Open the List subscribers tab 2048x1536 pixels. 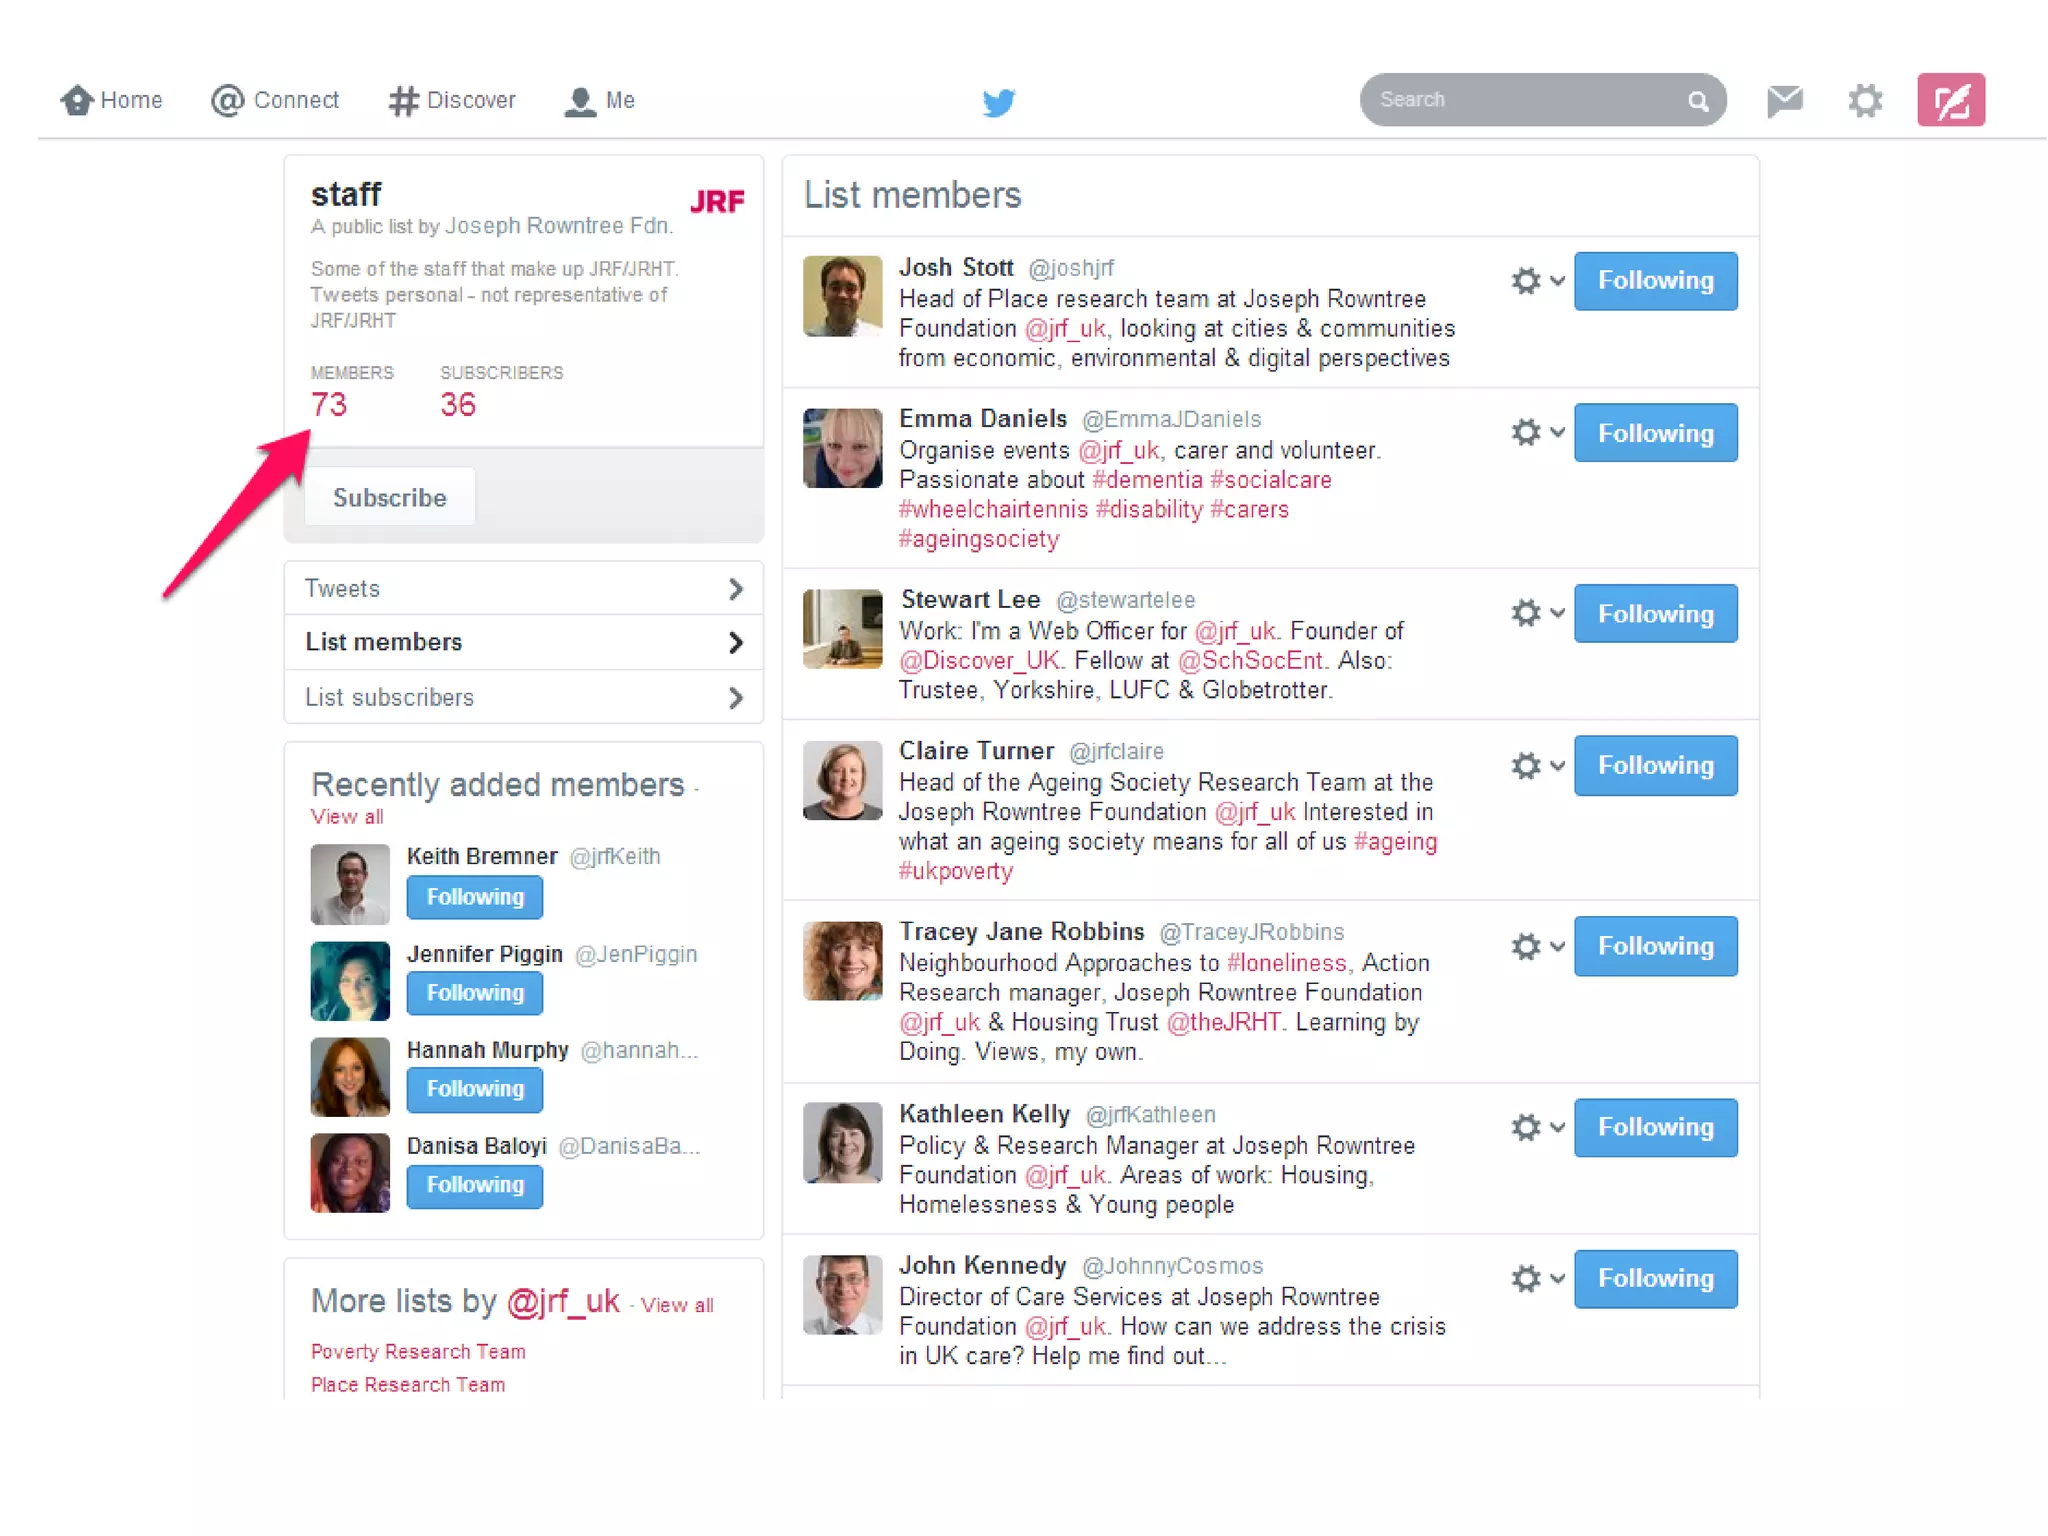point(524,697)
